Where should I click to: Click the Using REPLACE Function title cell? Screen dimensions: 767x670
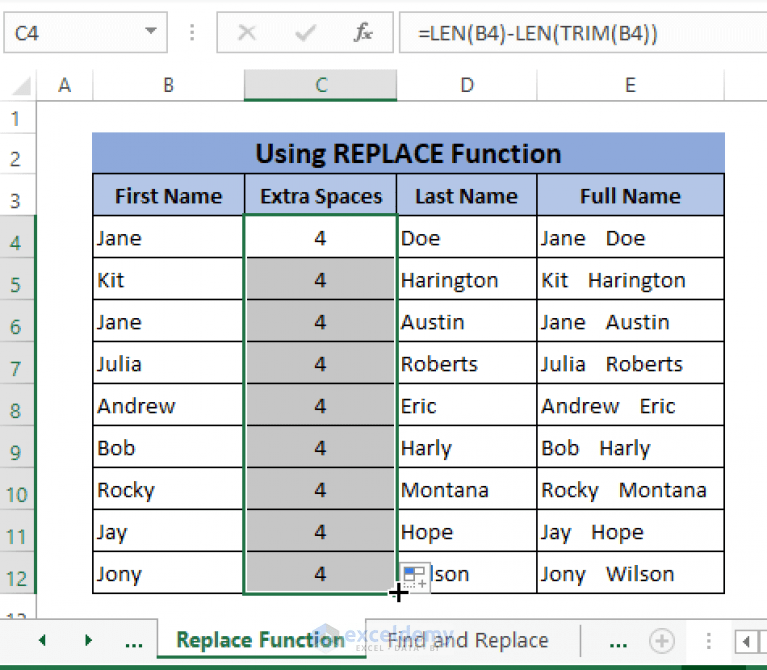(x=408, y=153)
